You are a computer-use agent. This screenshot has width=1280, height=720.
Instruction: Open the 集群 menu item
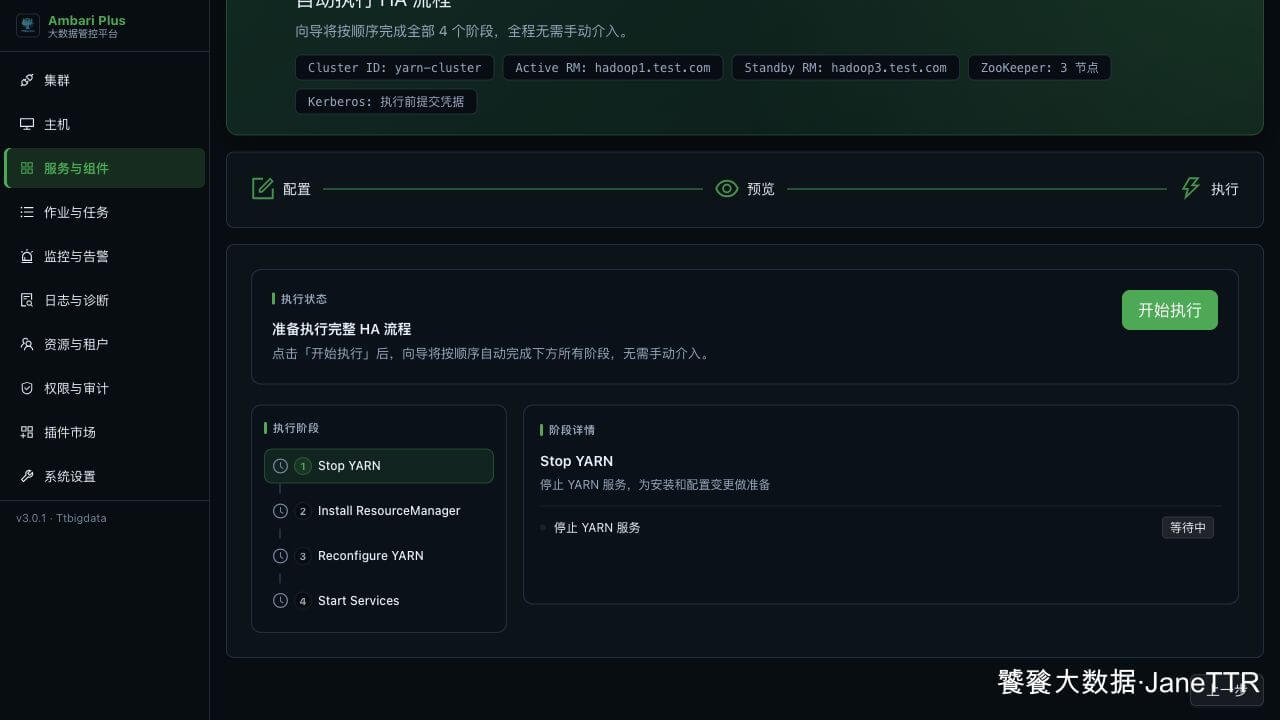(x=105, y=80)
